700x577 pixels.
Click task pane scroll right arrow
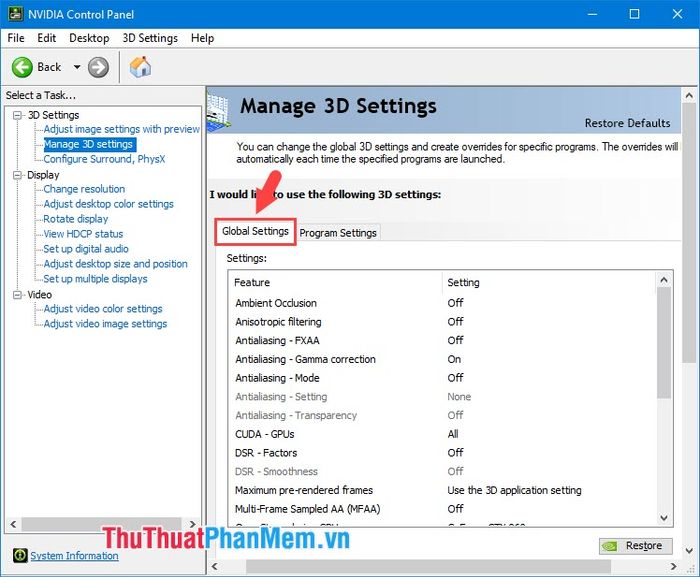(192, 524)
